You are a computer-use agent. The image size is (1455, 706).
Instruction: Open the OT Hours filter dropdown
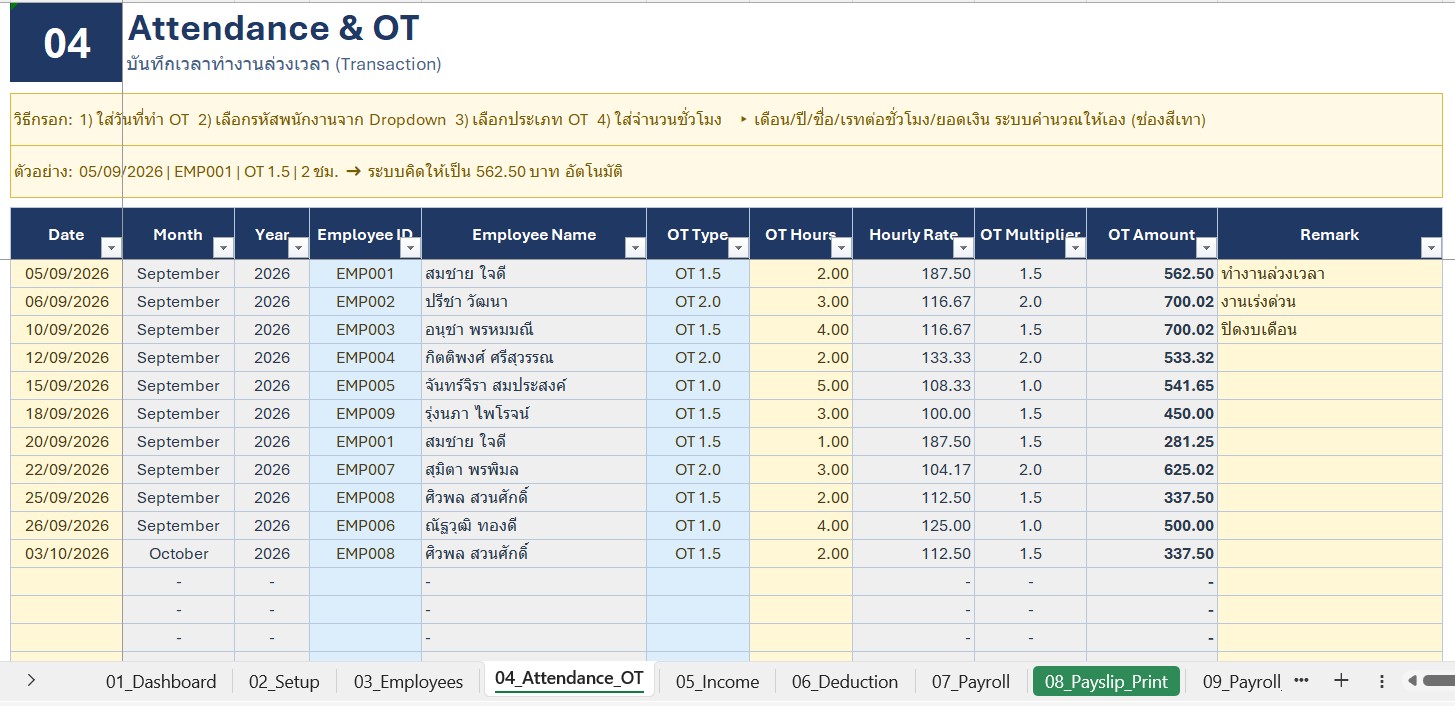pos(841,248)
